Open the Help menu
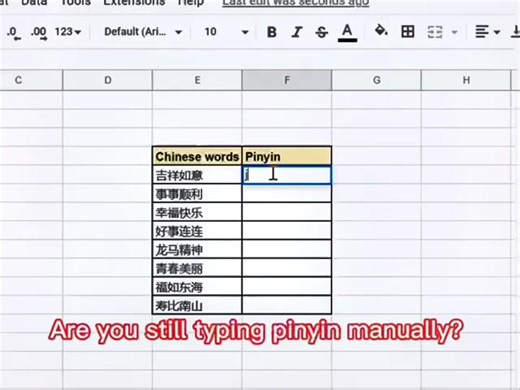520x390 pixels. point(190,3)
